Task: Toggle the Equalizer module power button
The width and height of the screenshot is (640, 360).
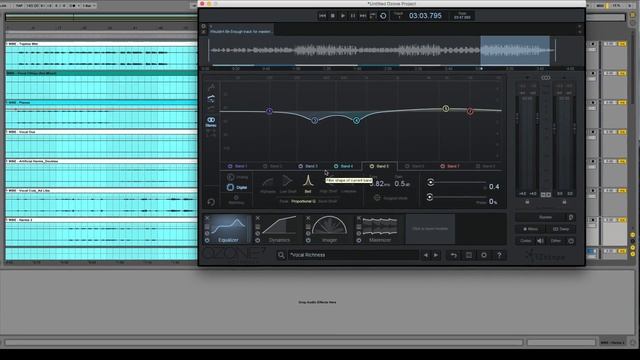Action: point(207,240)
